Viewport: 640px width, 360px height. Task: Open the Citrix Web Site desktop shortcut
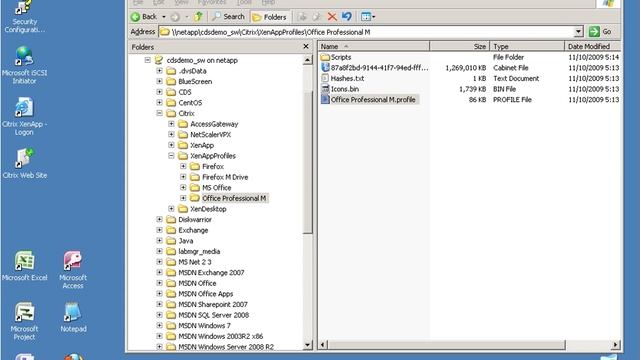pos(24,164)
